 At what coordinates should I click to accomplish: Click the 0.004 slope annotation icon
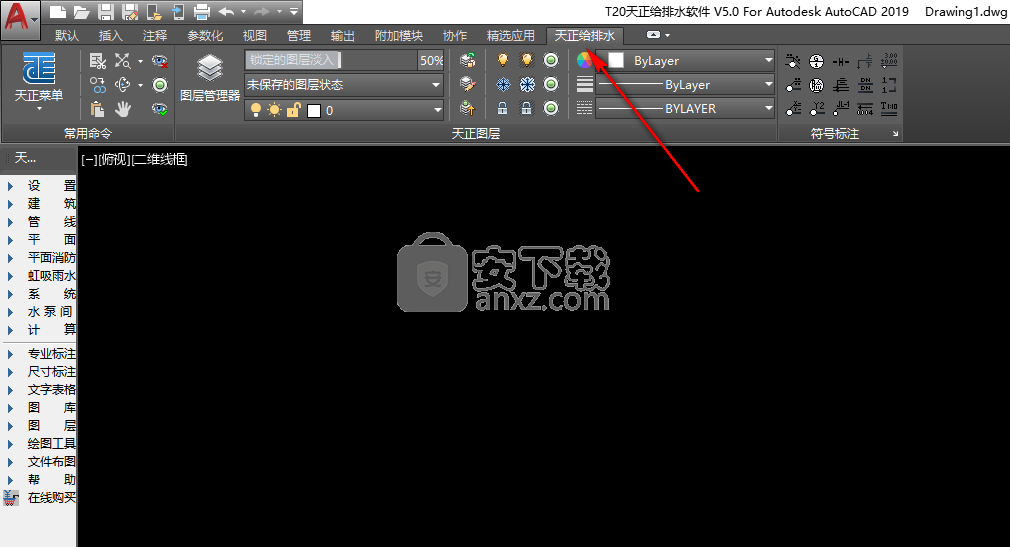coord(865,108)
